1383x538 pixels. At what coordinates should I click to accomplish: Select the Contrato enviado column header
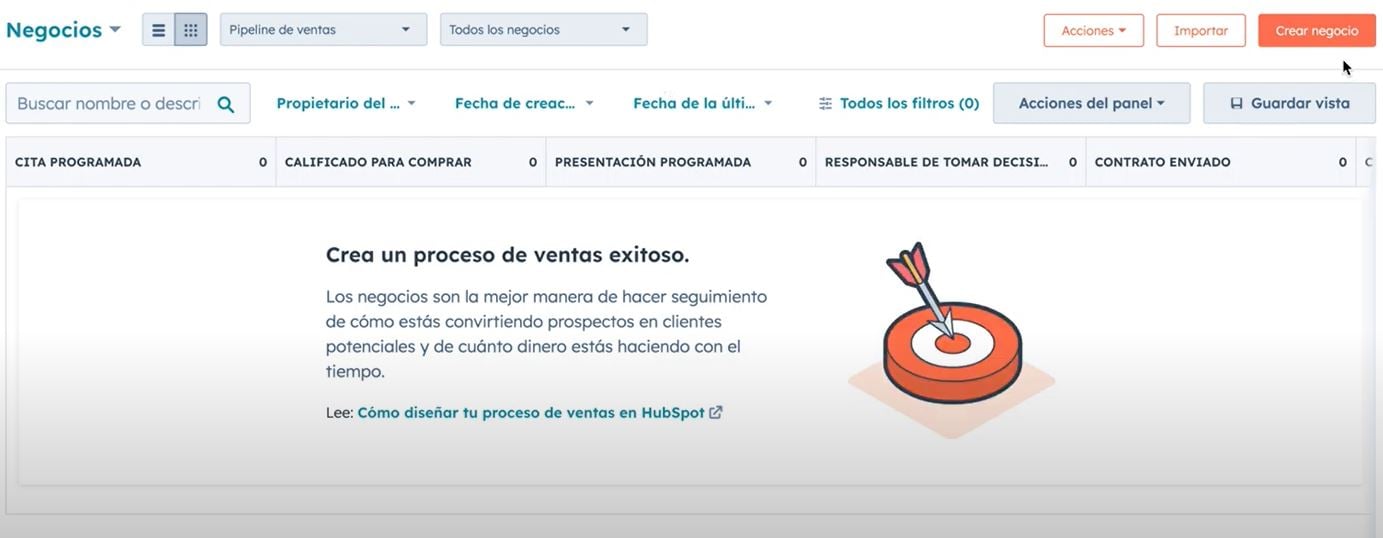(x=1221, y=162)
